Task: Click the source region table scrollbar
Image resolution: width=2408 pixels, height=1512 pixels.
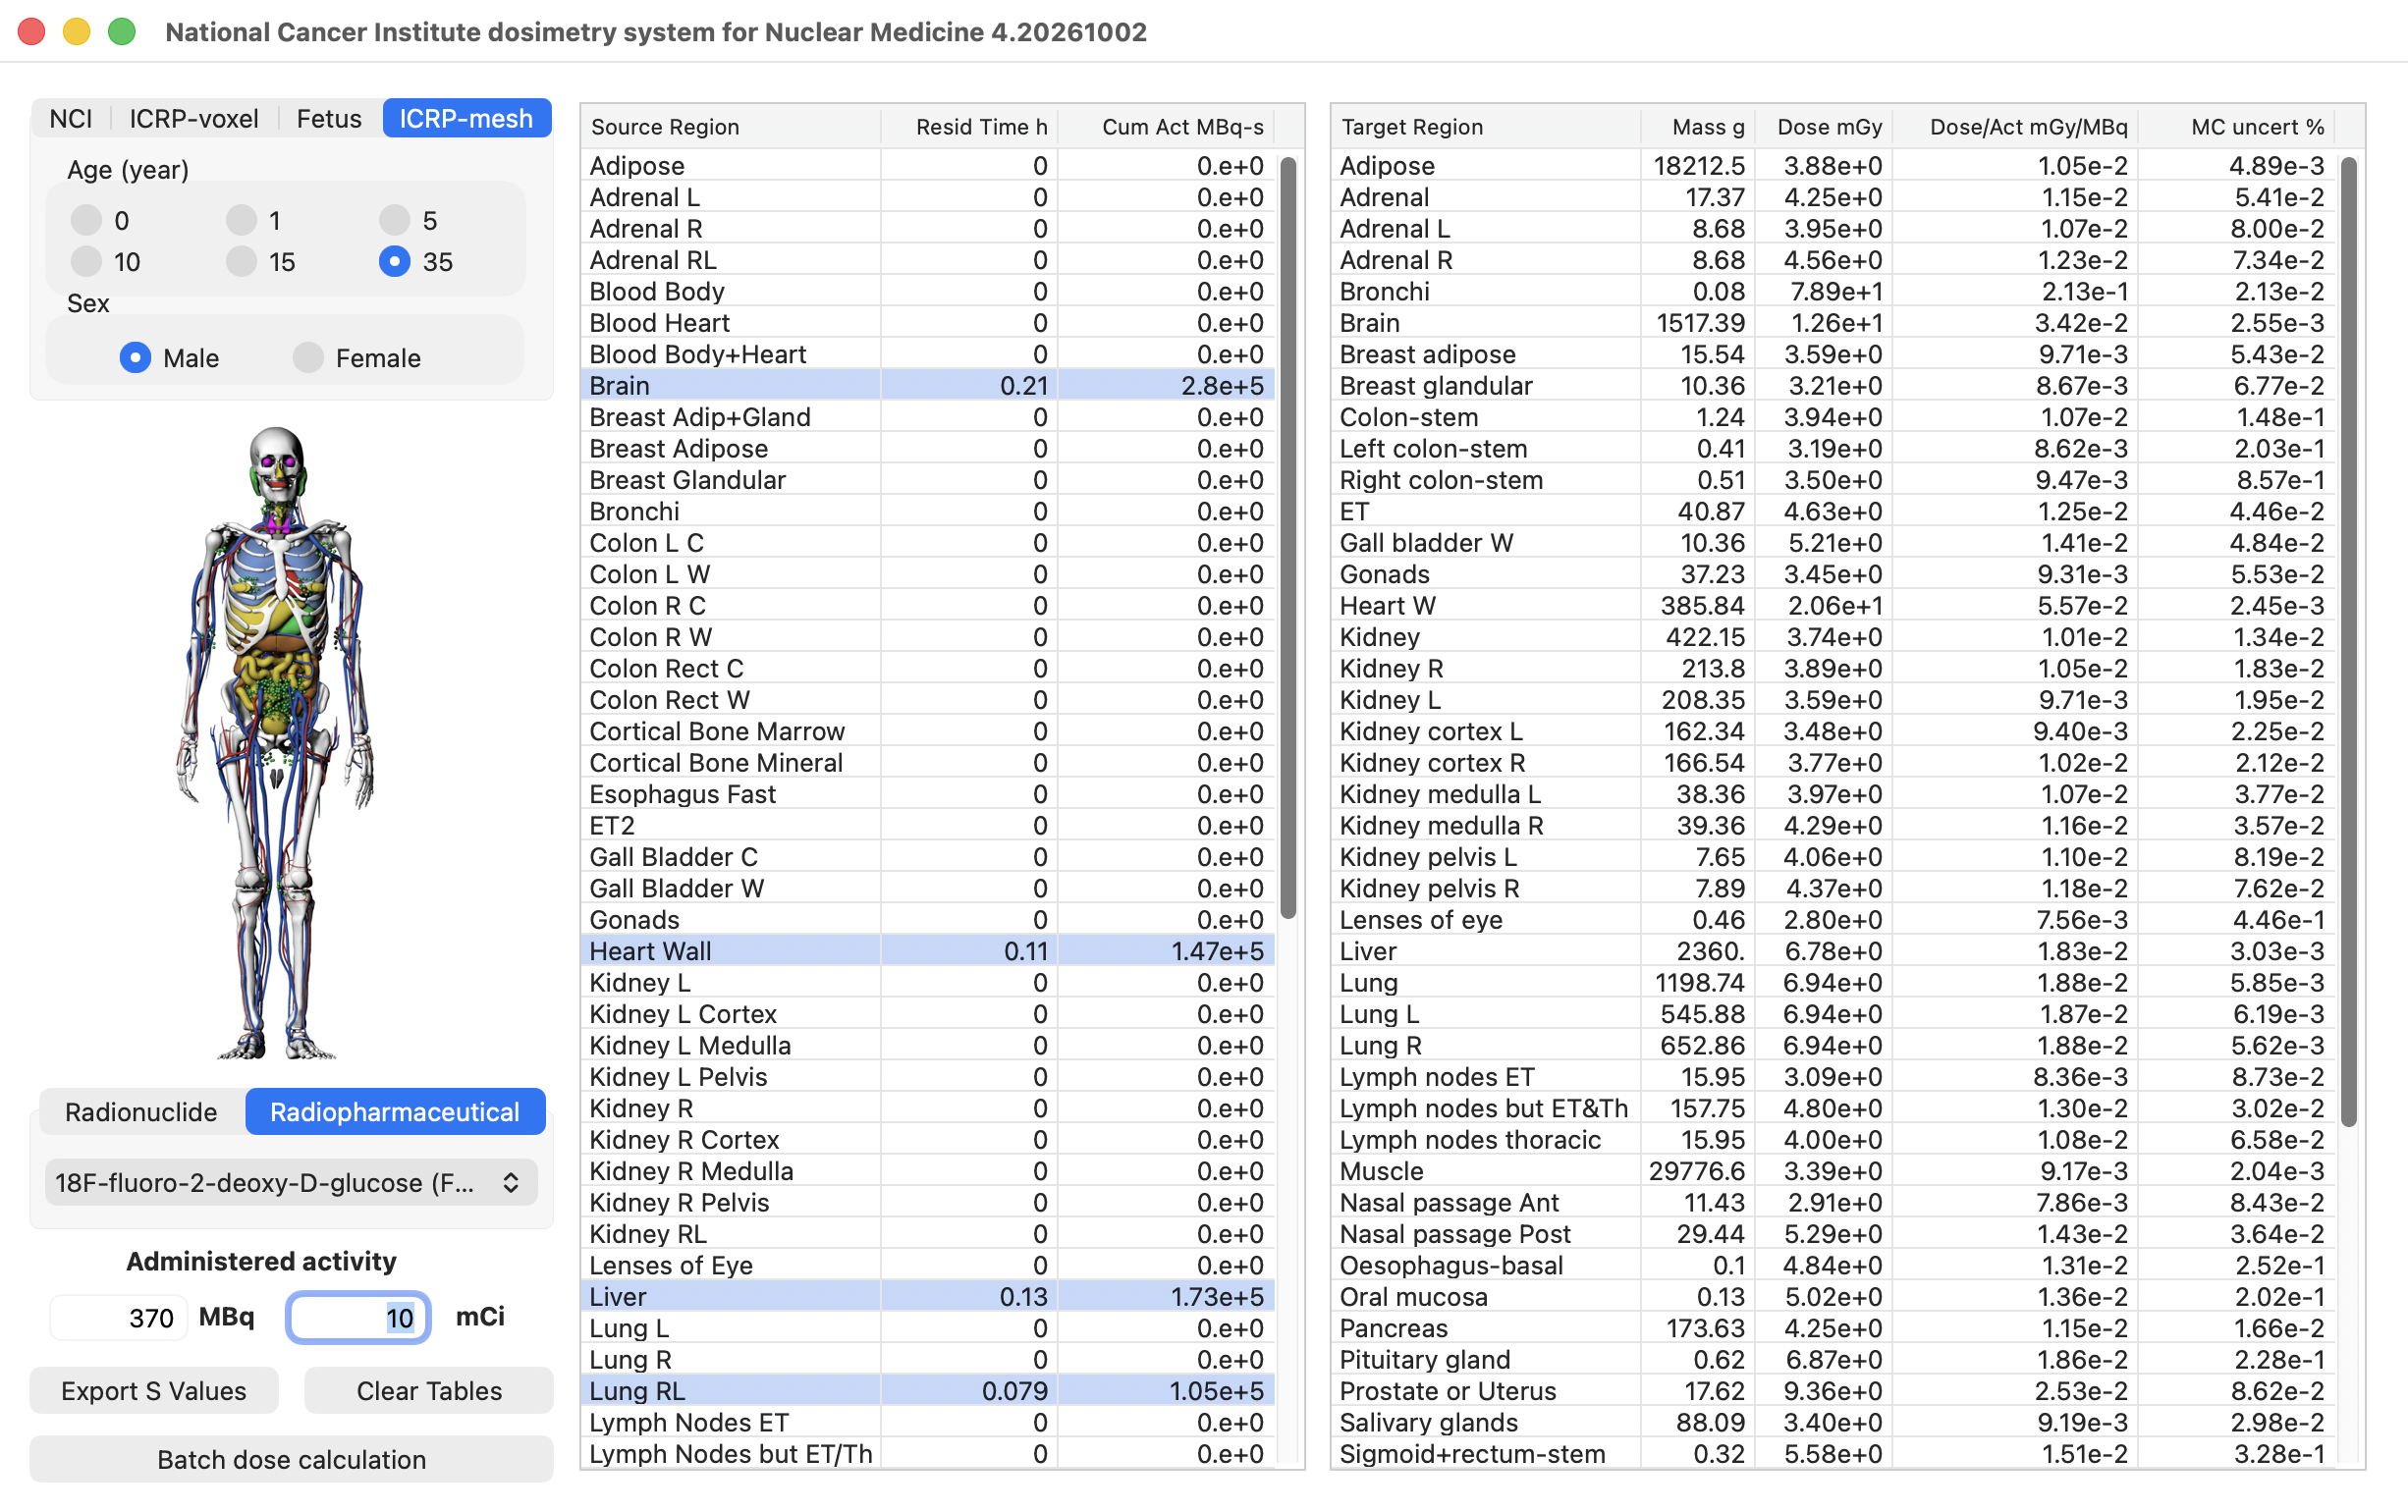Action: pyautogui.click(x=1288, y=537)
